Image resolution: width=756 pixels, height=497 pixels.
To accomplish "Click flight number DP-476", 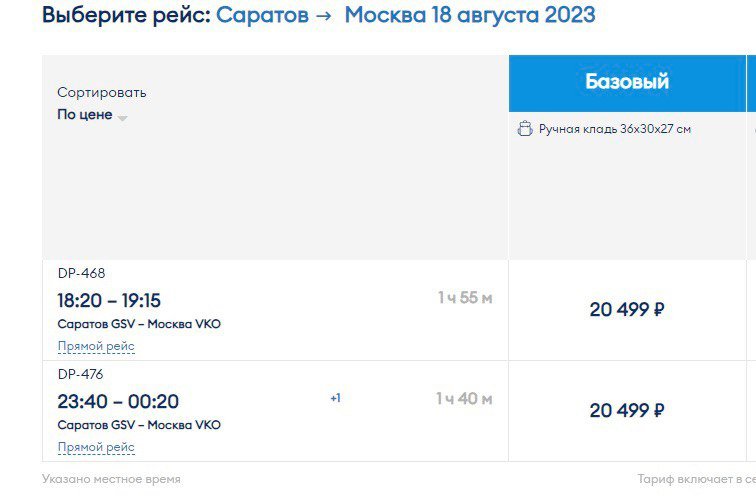I will point(81,375).
